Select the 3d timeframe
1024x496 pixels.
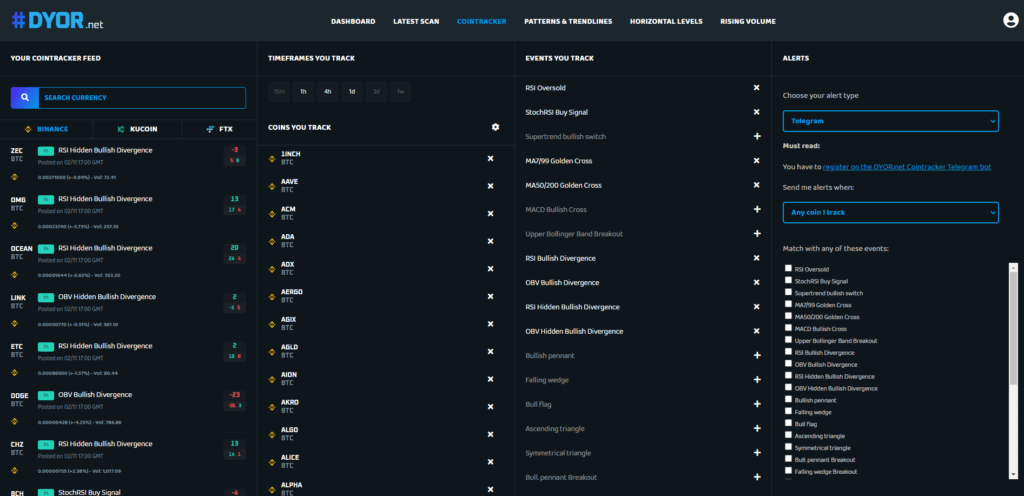coord(376,92)
